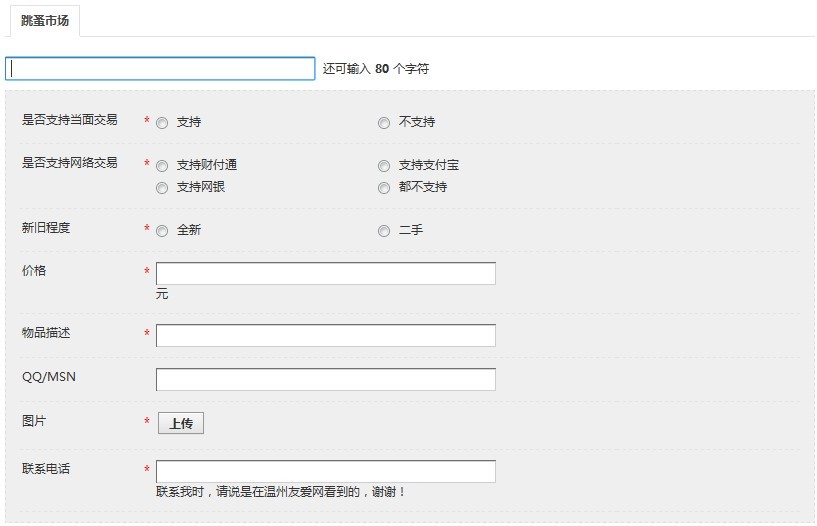Click the 新旧程度 label
The image size is (817, 526).
46,228
